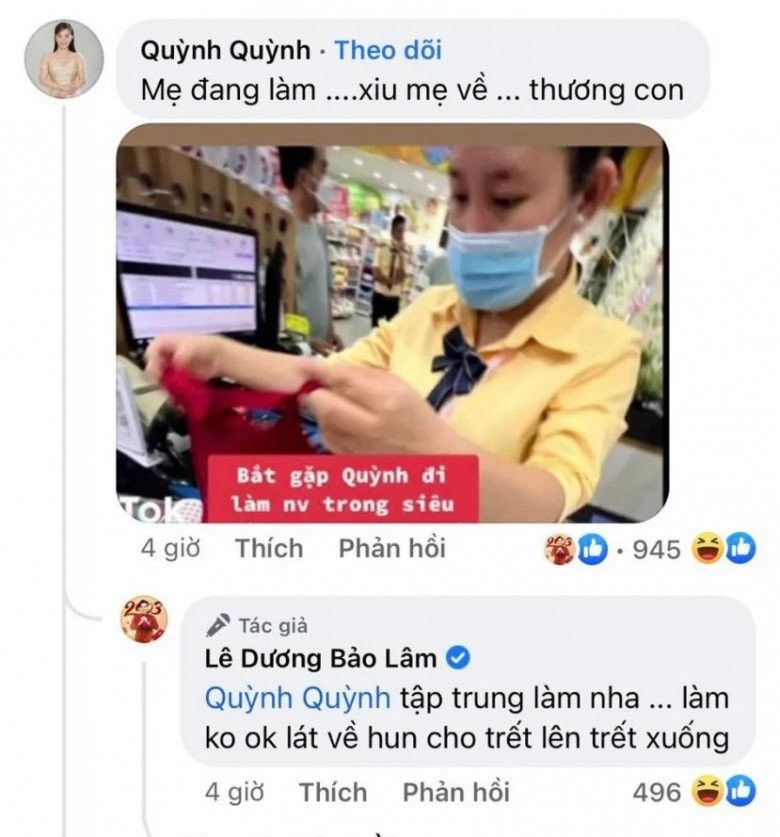Click the tagged Quỳnh Quỳnh mention in the reply
The width and height of the screenshot is (780, 837).
click(297, 698)
